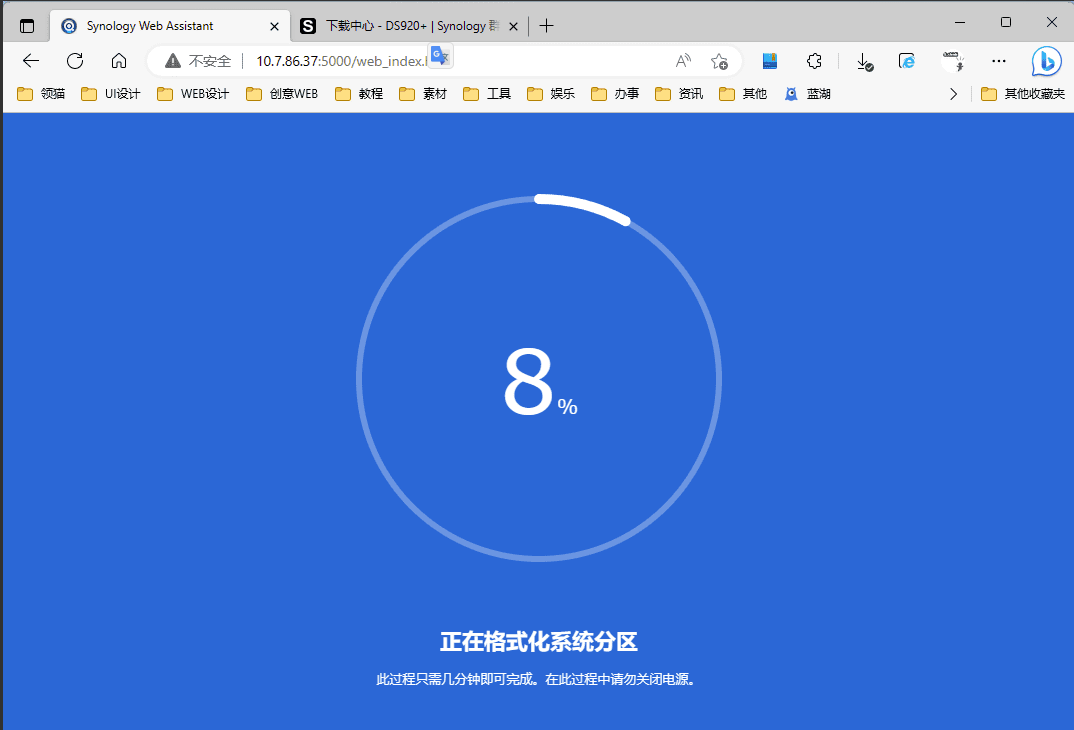Go to the browser home page
This screenshot has width=1074, height=730.
pos(119,61)
